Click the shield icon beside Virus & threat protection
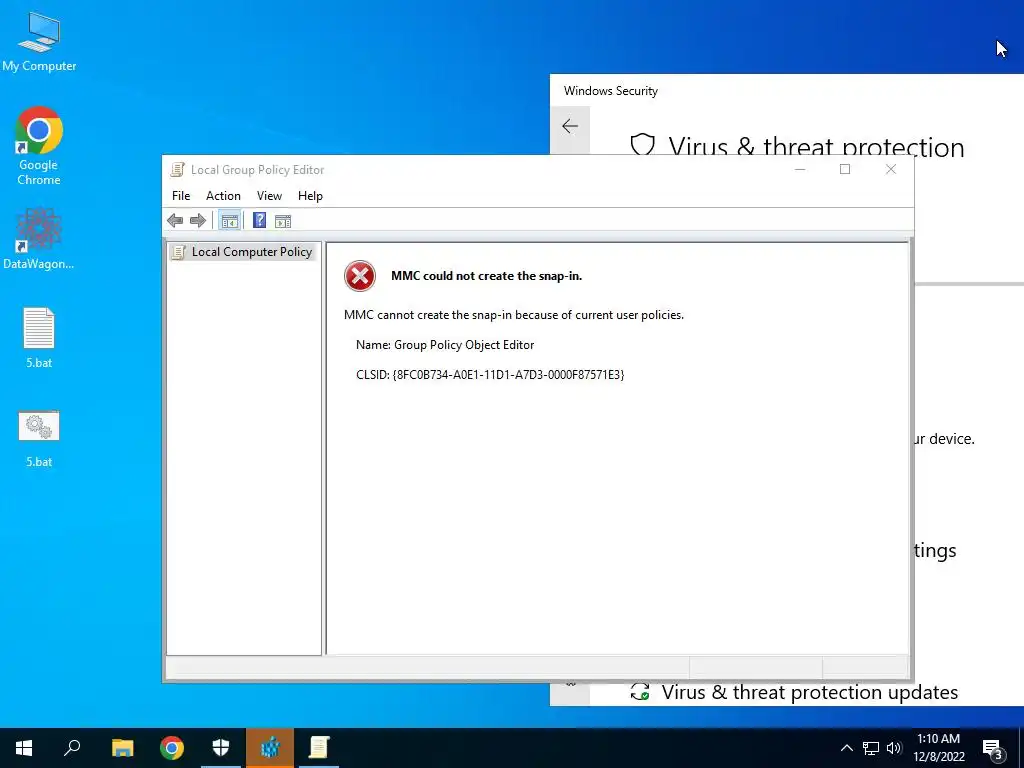Screen dimensions: 1024x768 click(x=642, y=144)
